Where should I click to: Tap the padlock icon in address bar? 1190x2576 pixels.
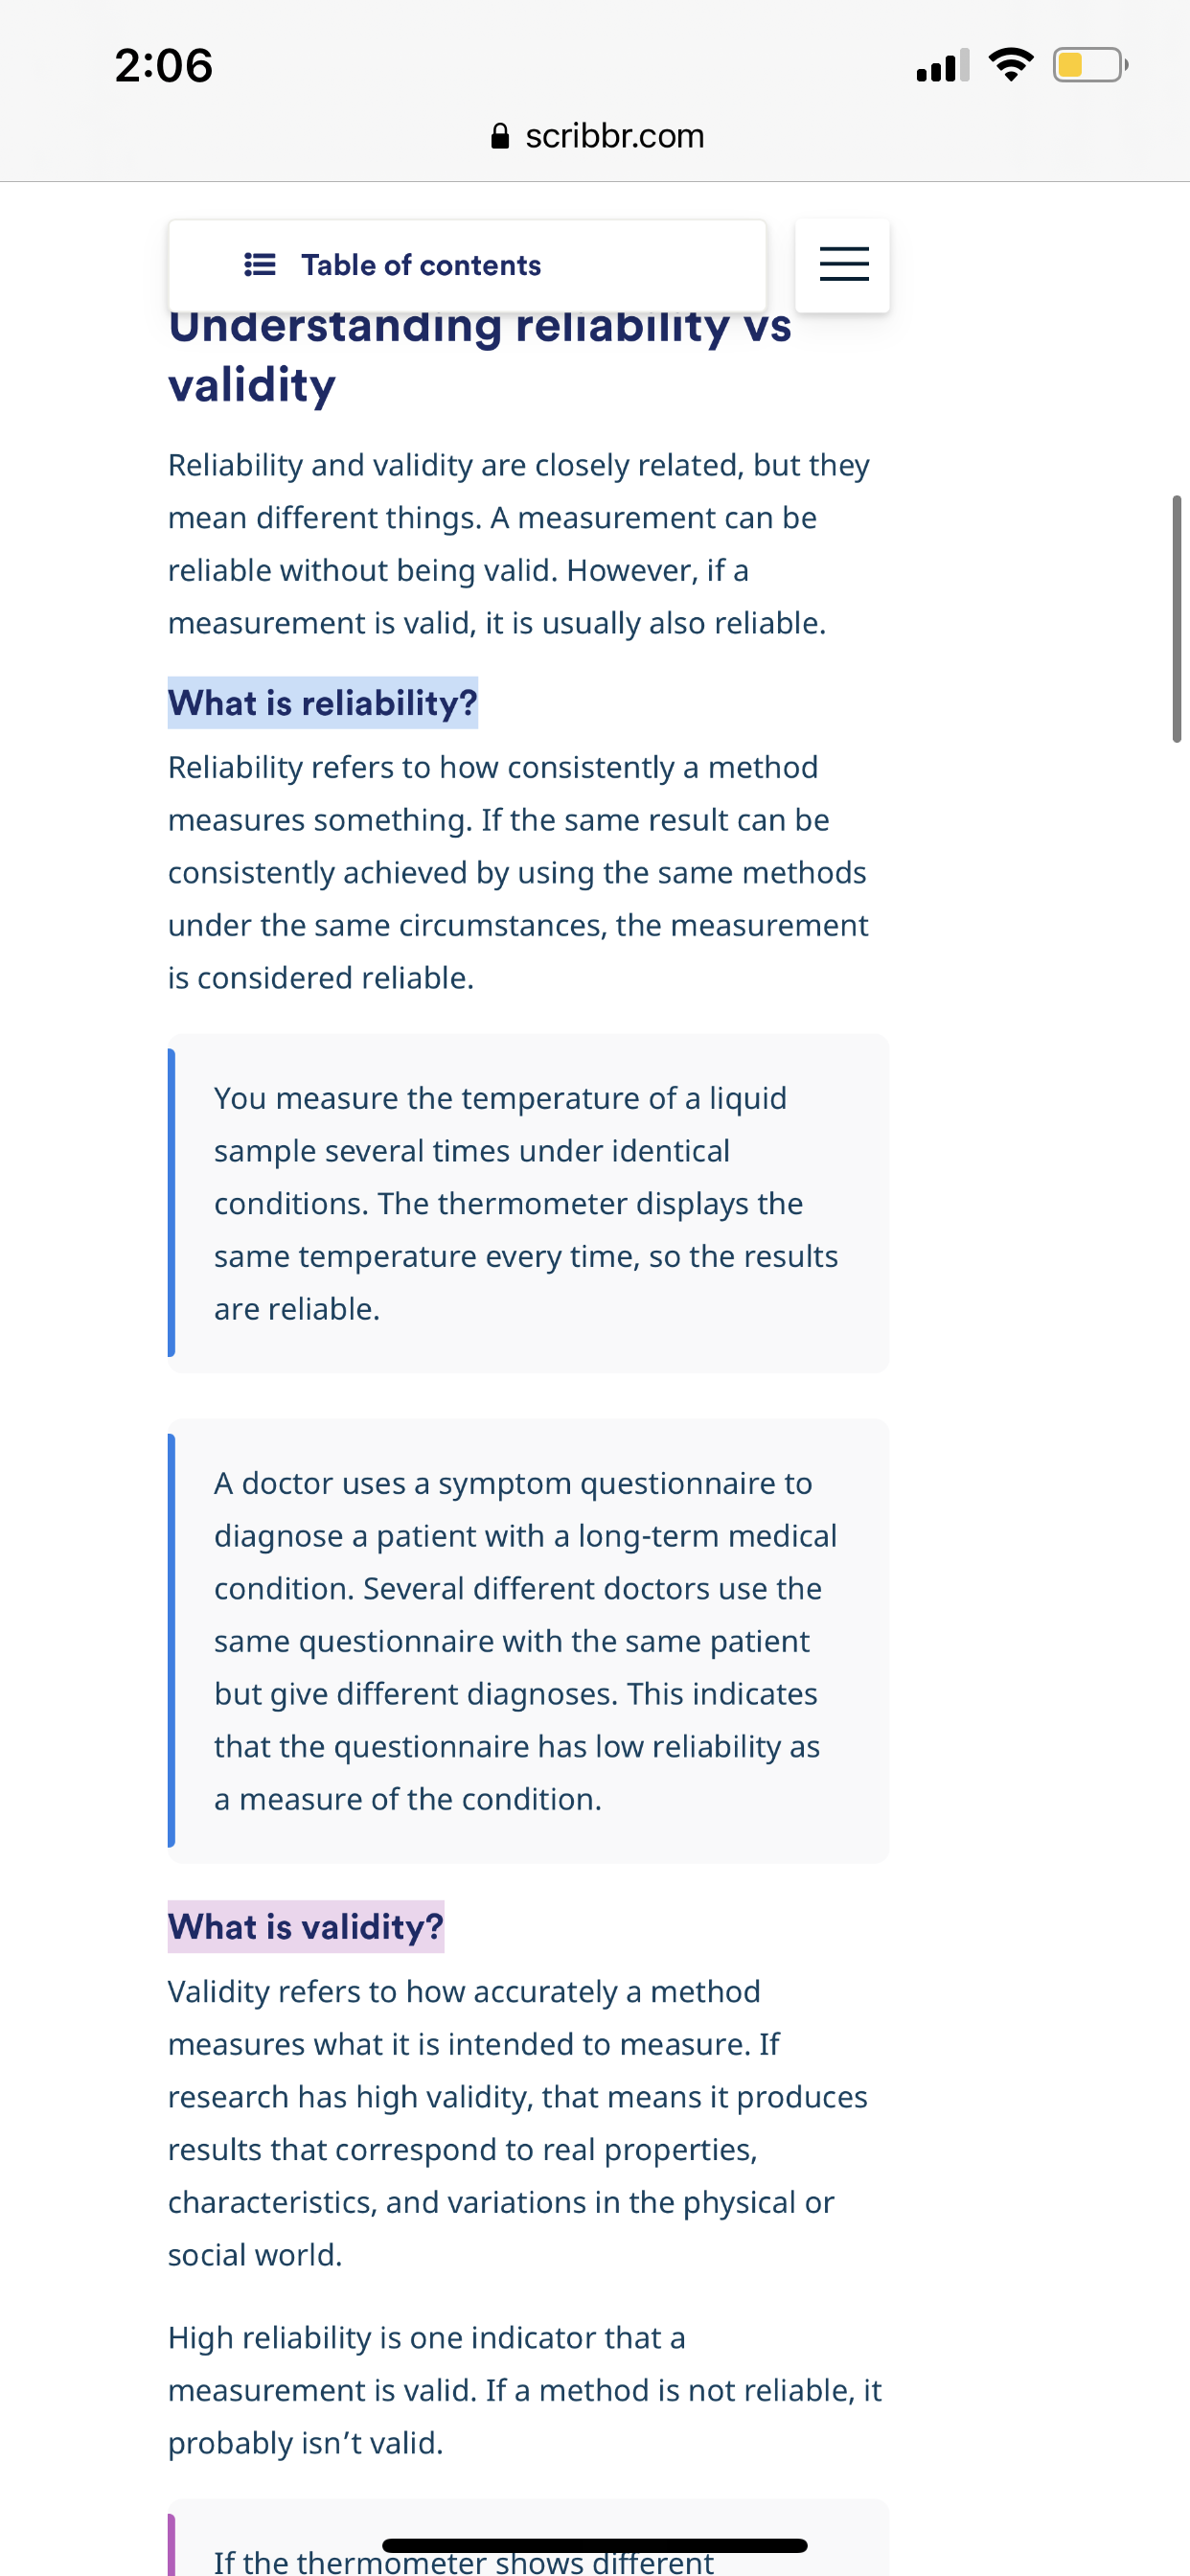pos(500,136)
